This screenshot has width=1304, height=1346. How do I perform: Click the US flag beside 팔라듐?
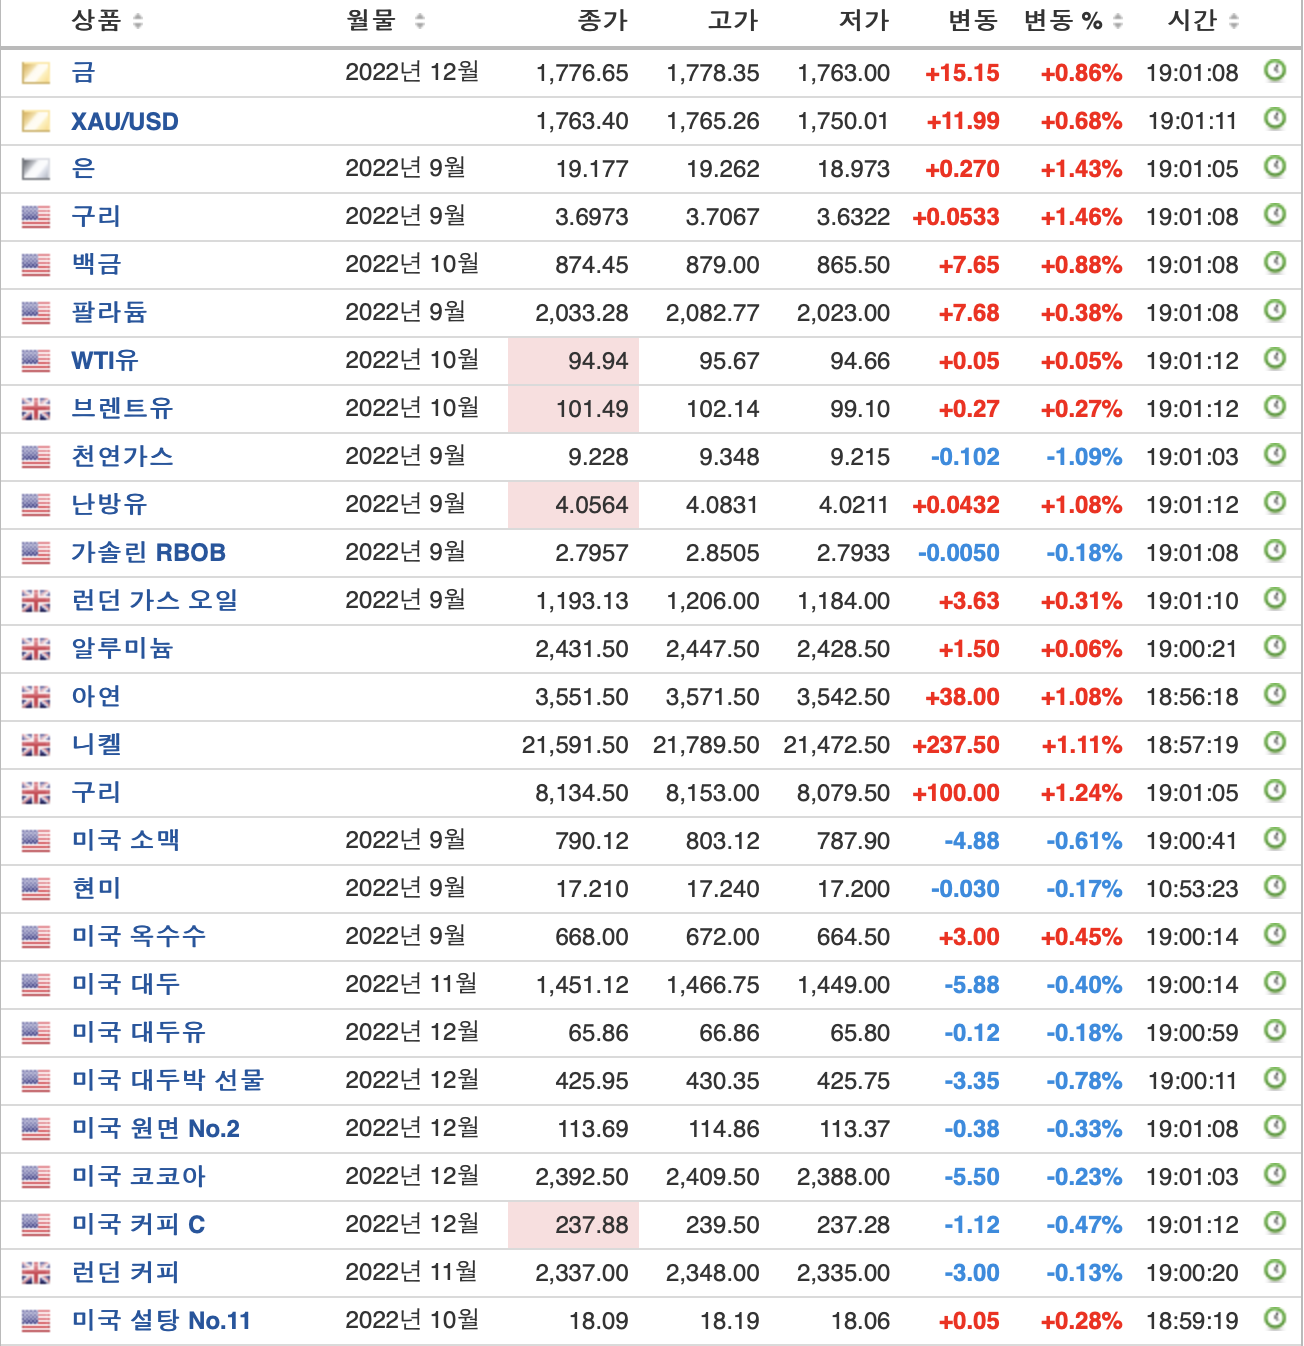36,313
